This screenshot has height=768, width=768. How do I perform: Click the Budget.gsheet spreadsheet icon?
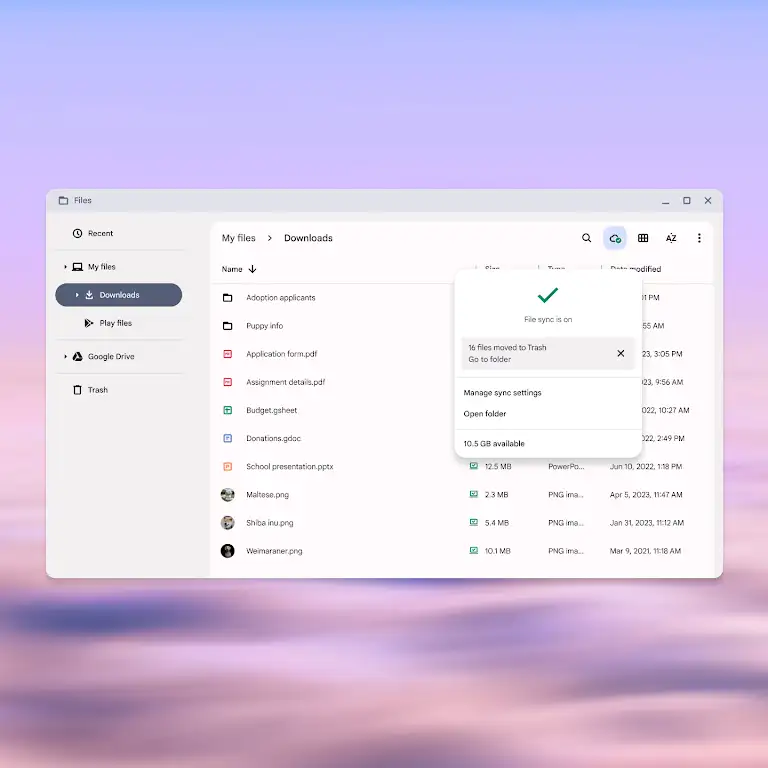(228, 410)
